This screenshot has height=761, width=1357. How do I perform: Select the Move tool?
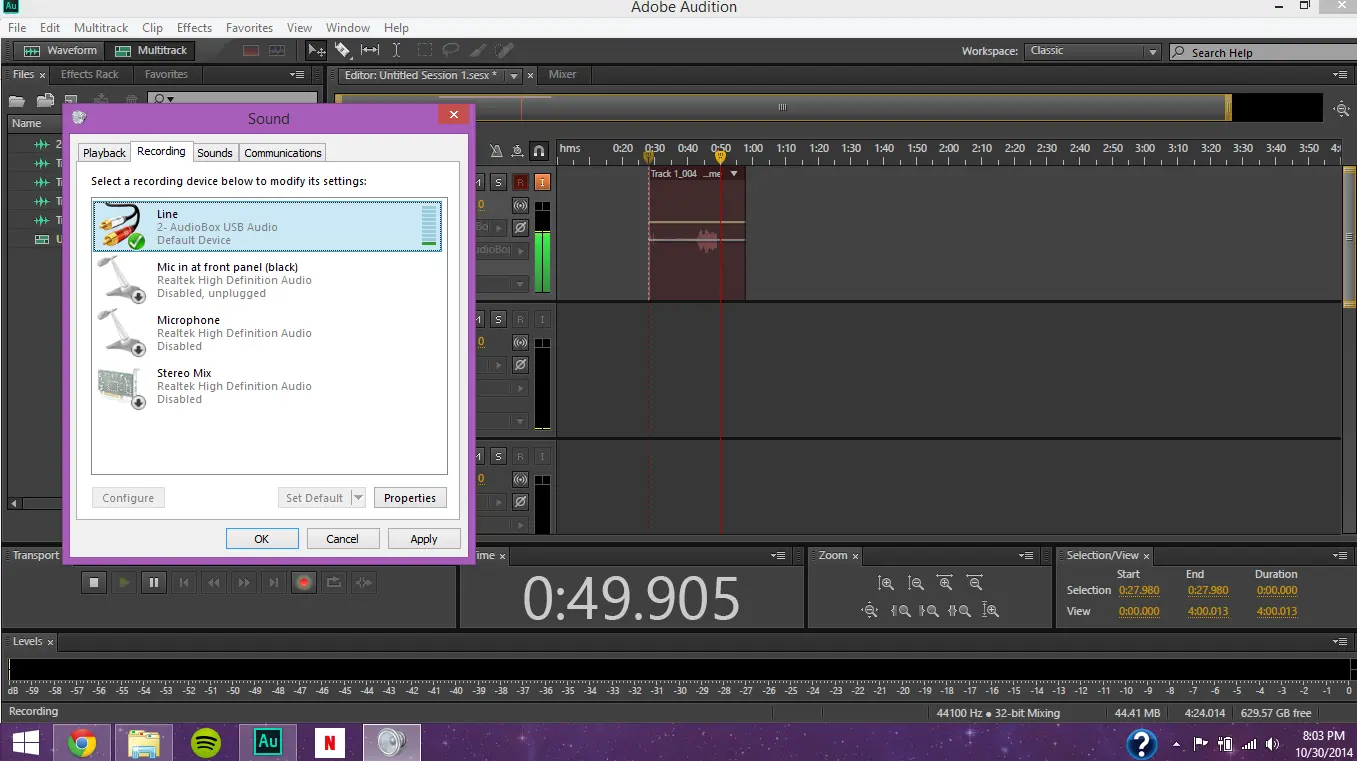tap(317, 50)
